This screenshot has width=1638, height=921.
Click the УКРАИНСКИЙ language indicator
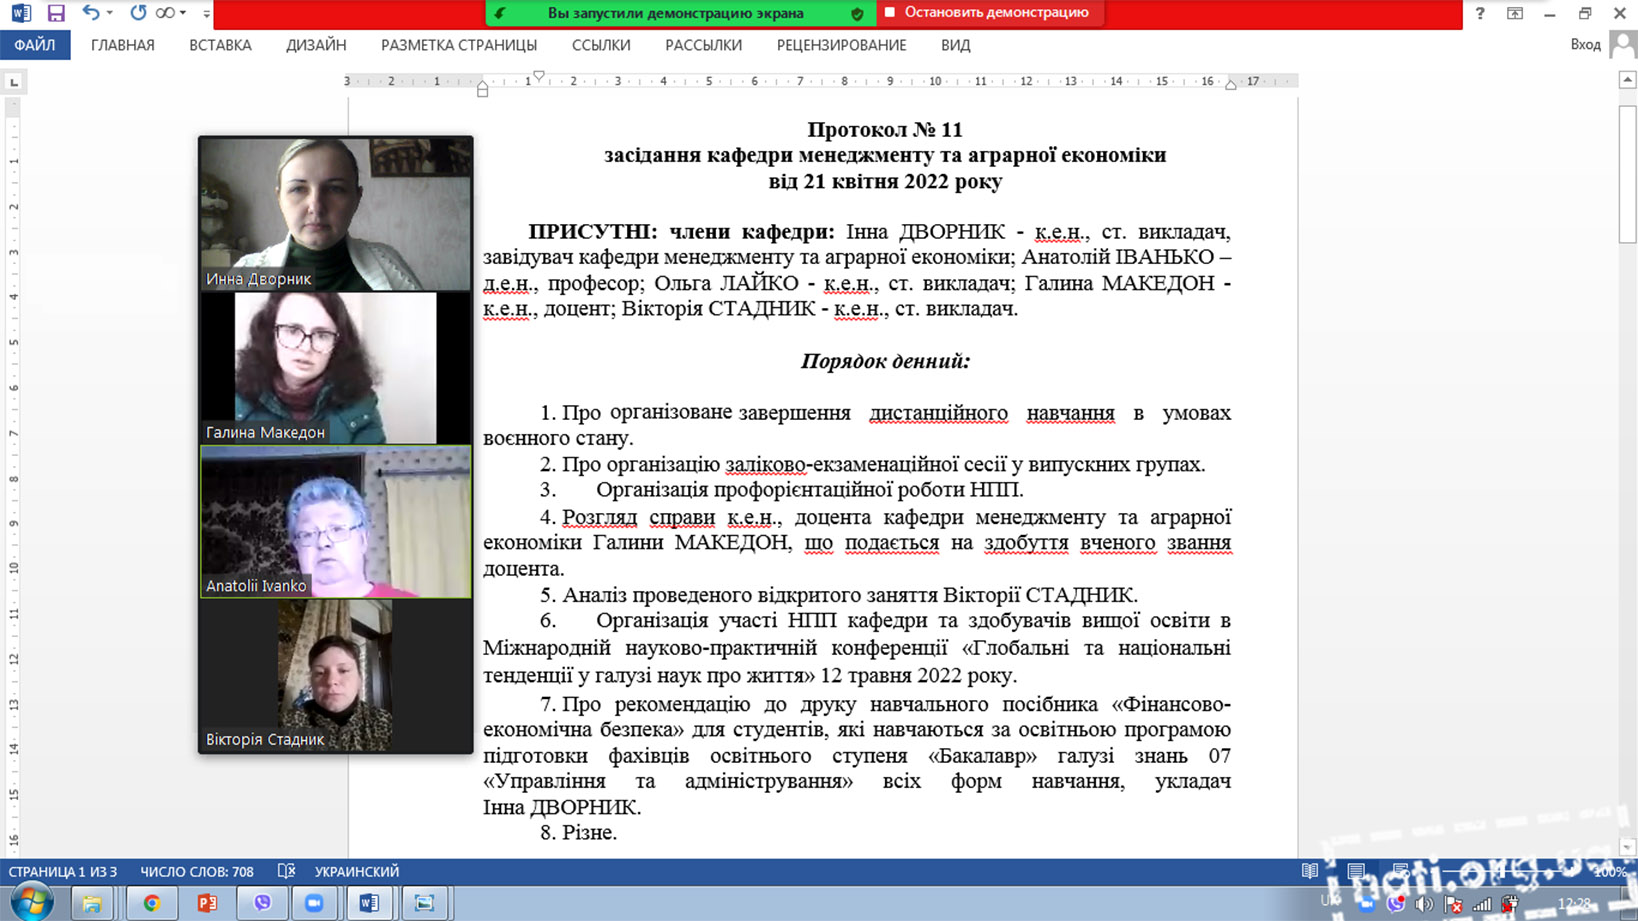tap(357, 872)
